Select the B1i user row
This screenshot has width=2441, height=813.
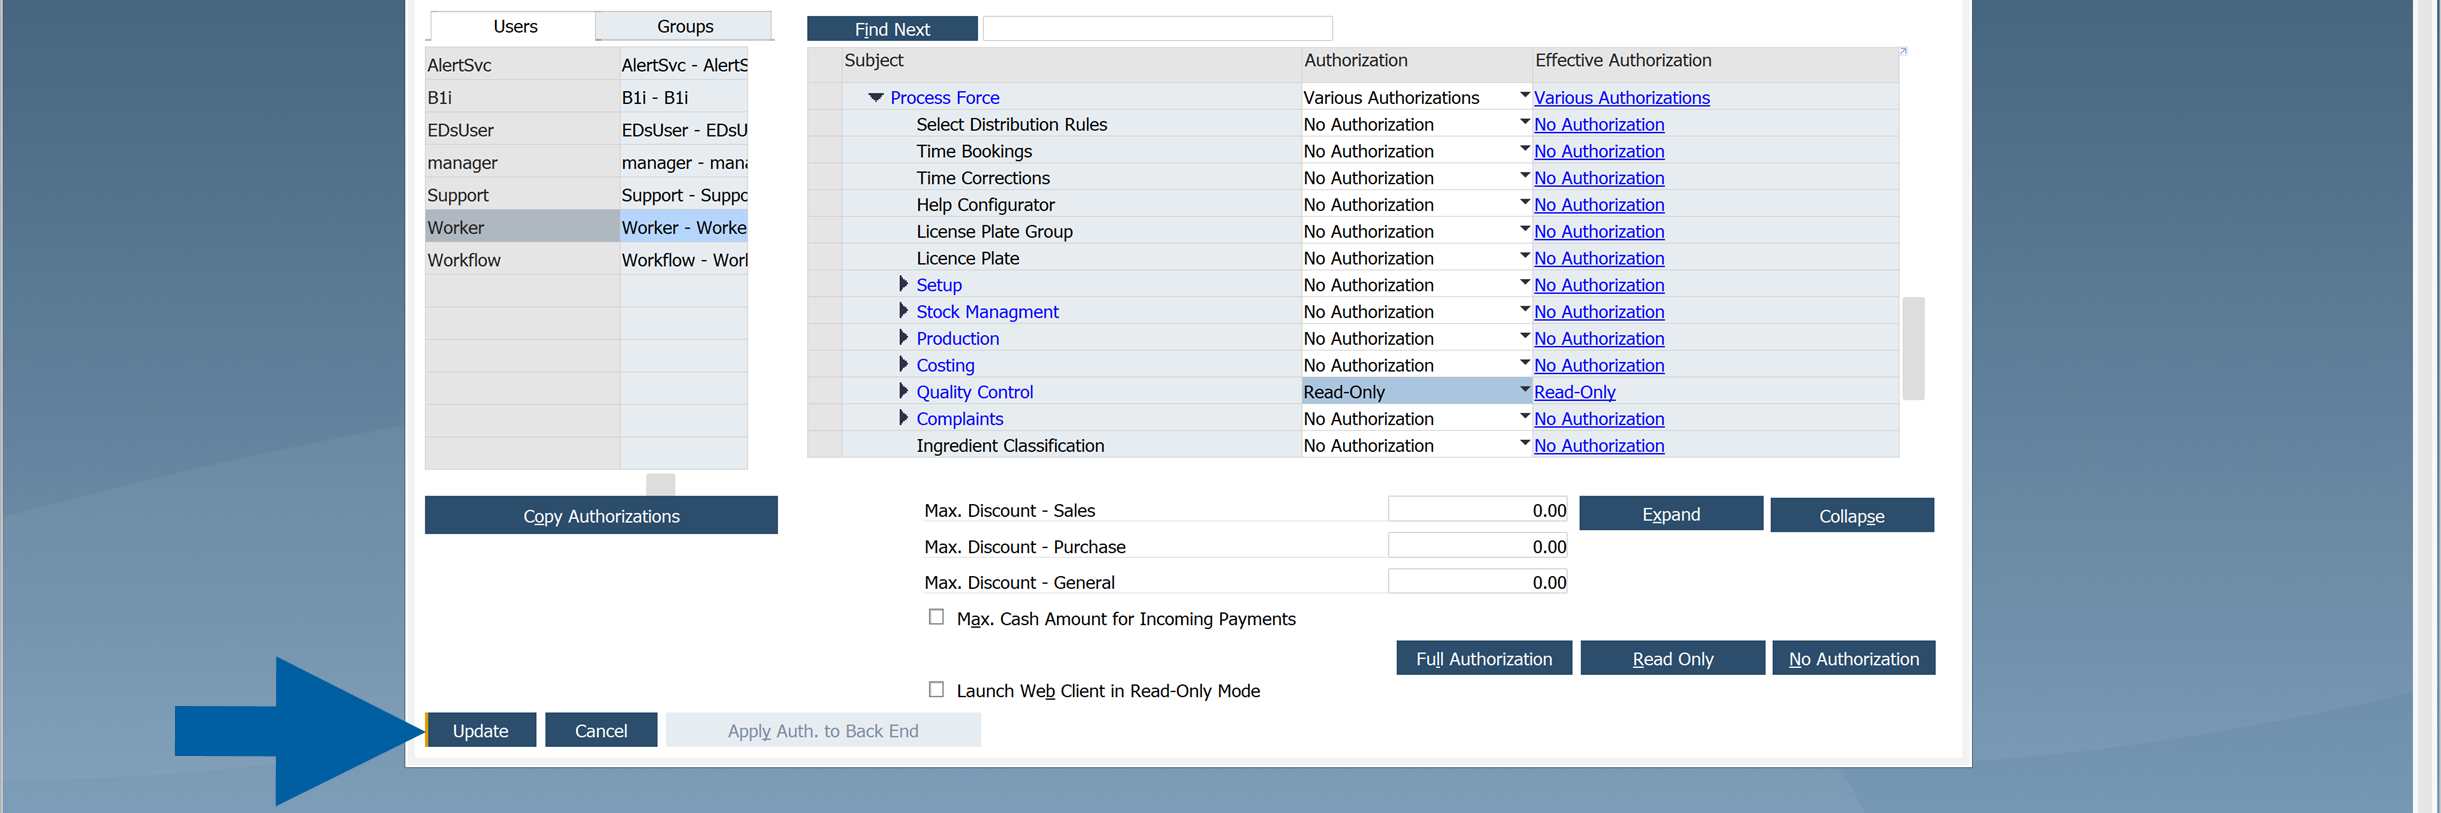[x=586, y=97]
